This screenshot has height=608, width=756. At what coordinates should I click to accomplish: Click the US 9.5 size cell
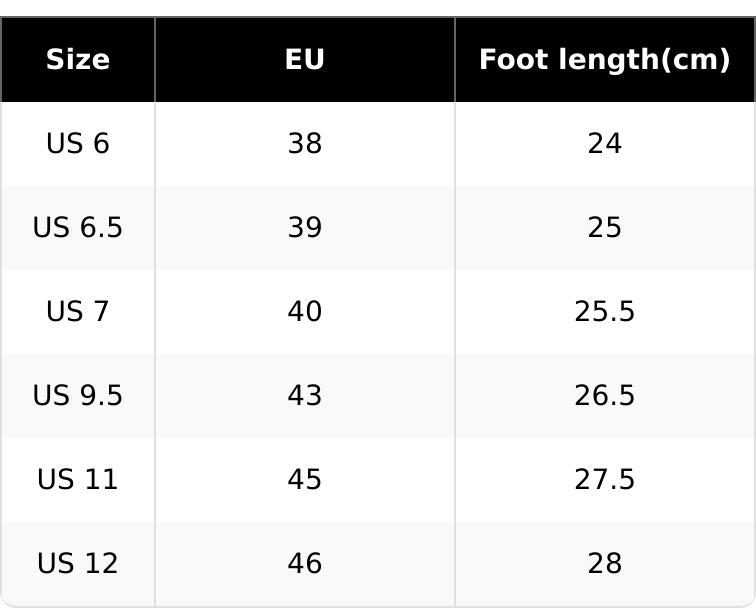pyautogui.click(x=78, y=396)
